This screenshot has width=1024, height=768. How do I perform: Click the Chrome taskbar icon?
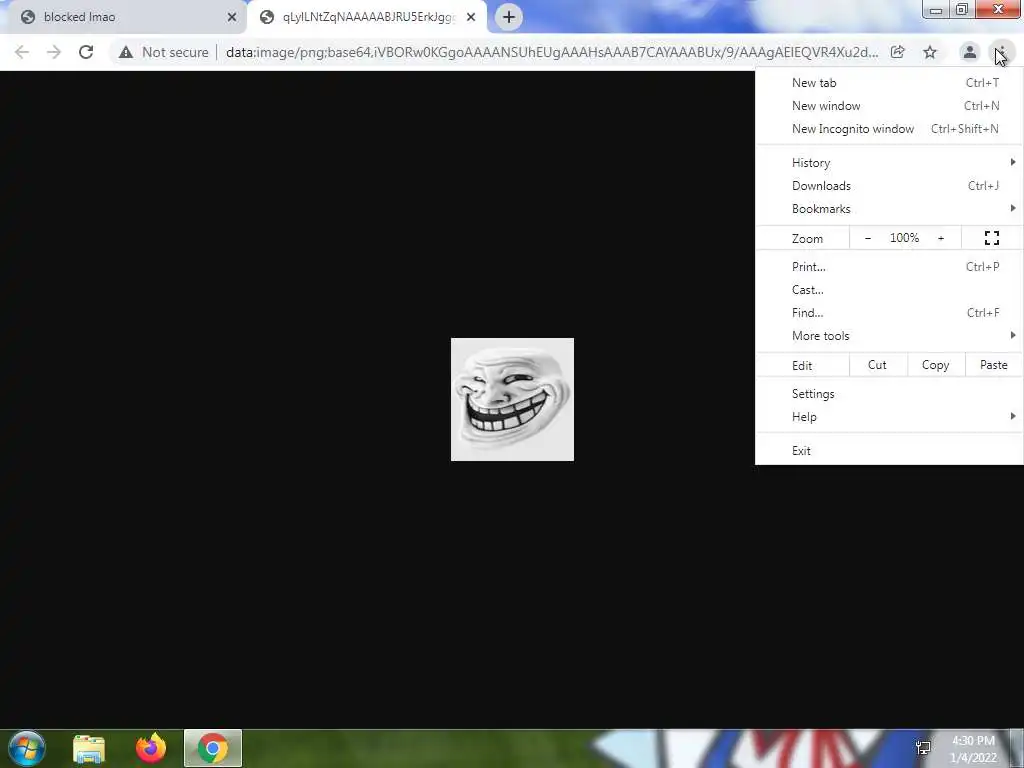click(x=213, y=748)
